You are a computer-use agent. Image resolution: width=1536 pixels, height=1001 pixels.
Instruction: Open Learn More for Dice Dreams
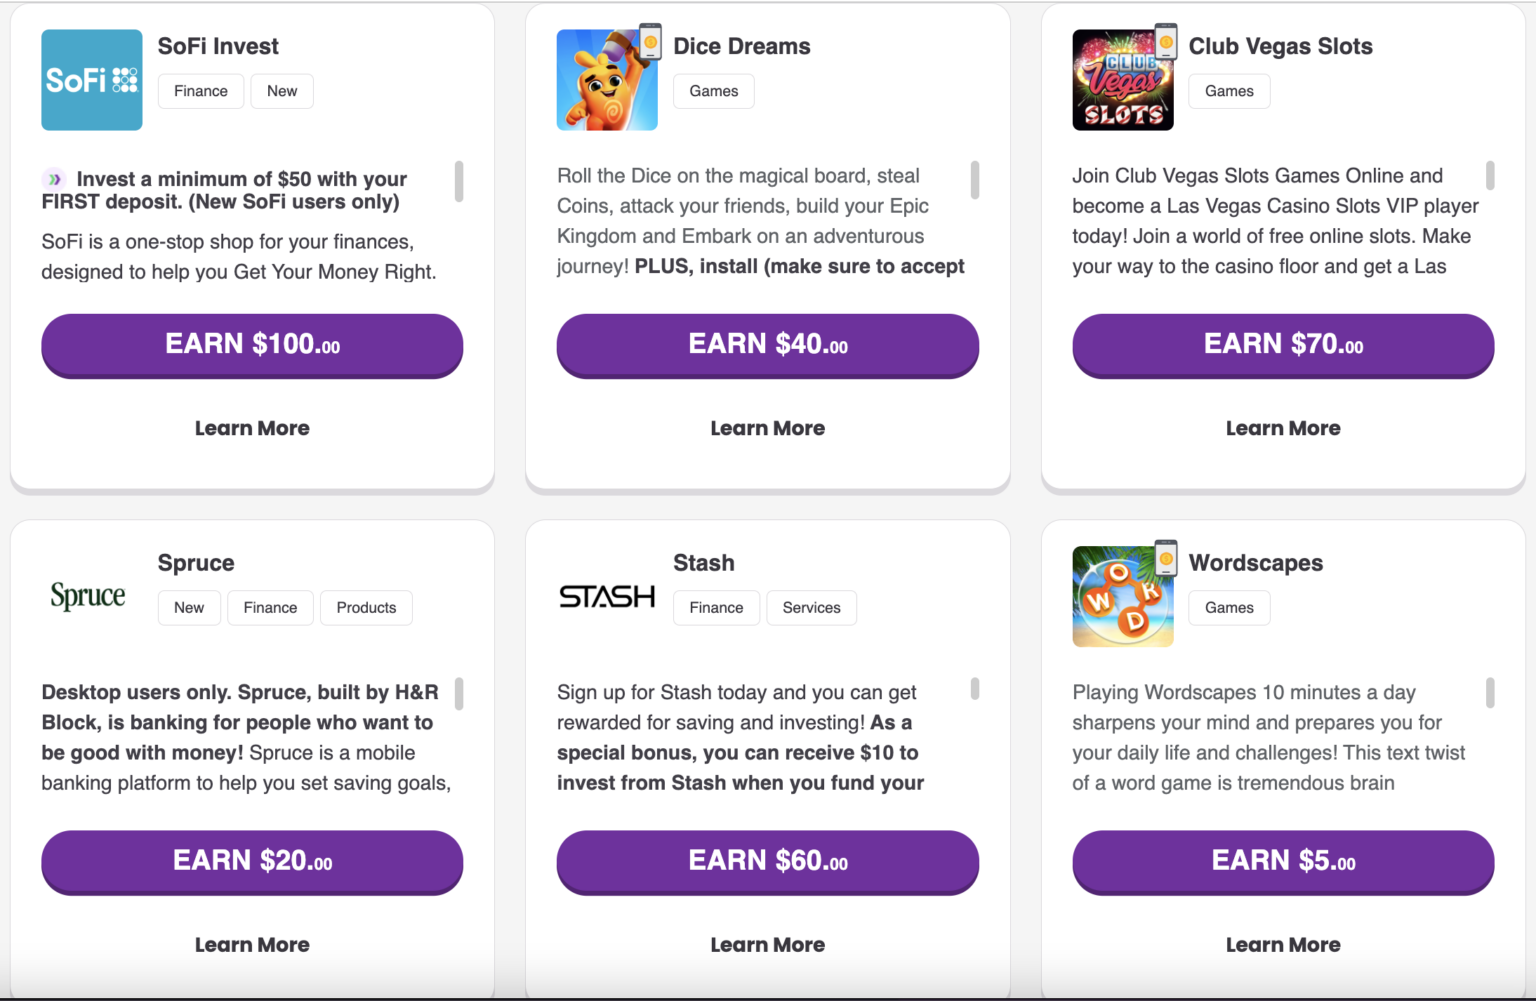767,428
